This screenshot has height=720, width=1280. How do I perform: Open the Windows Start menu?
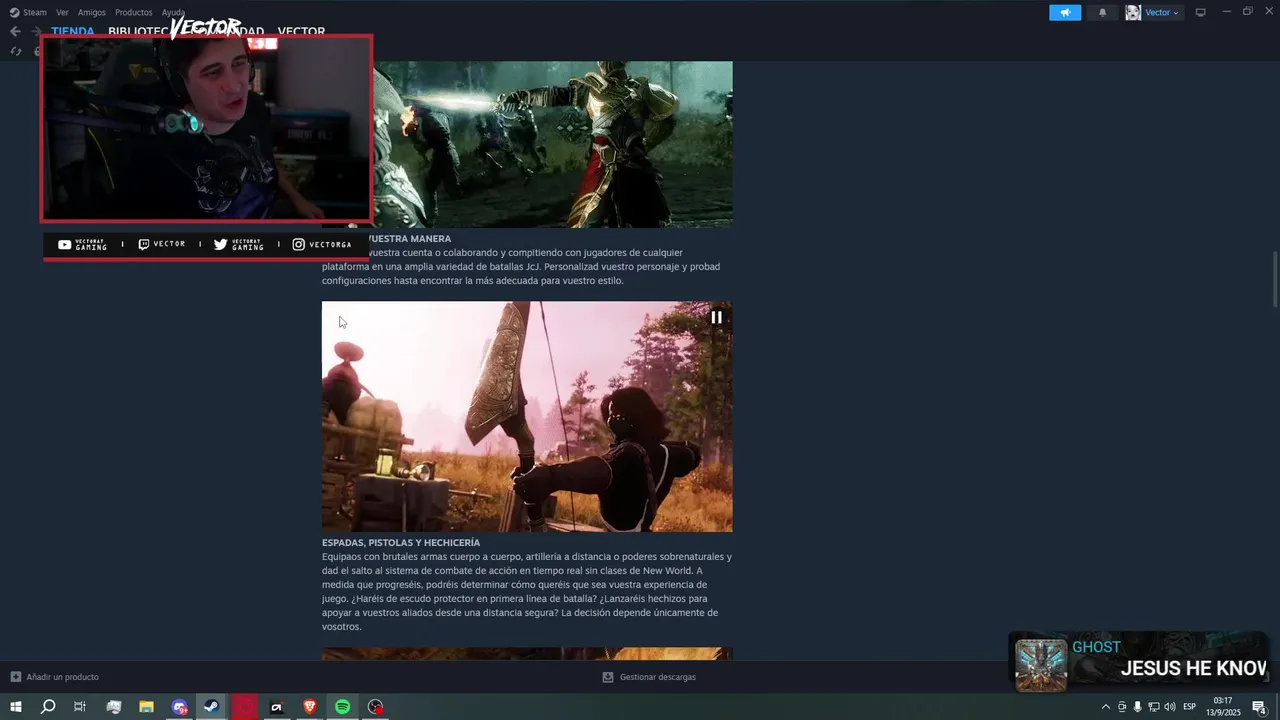(15, 707)
